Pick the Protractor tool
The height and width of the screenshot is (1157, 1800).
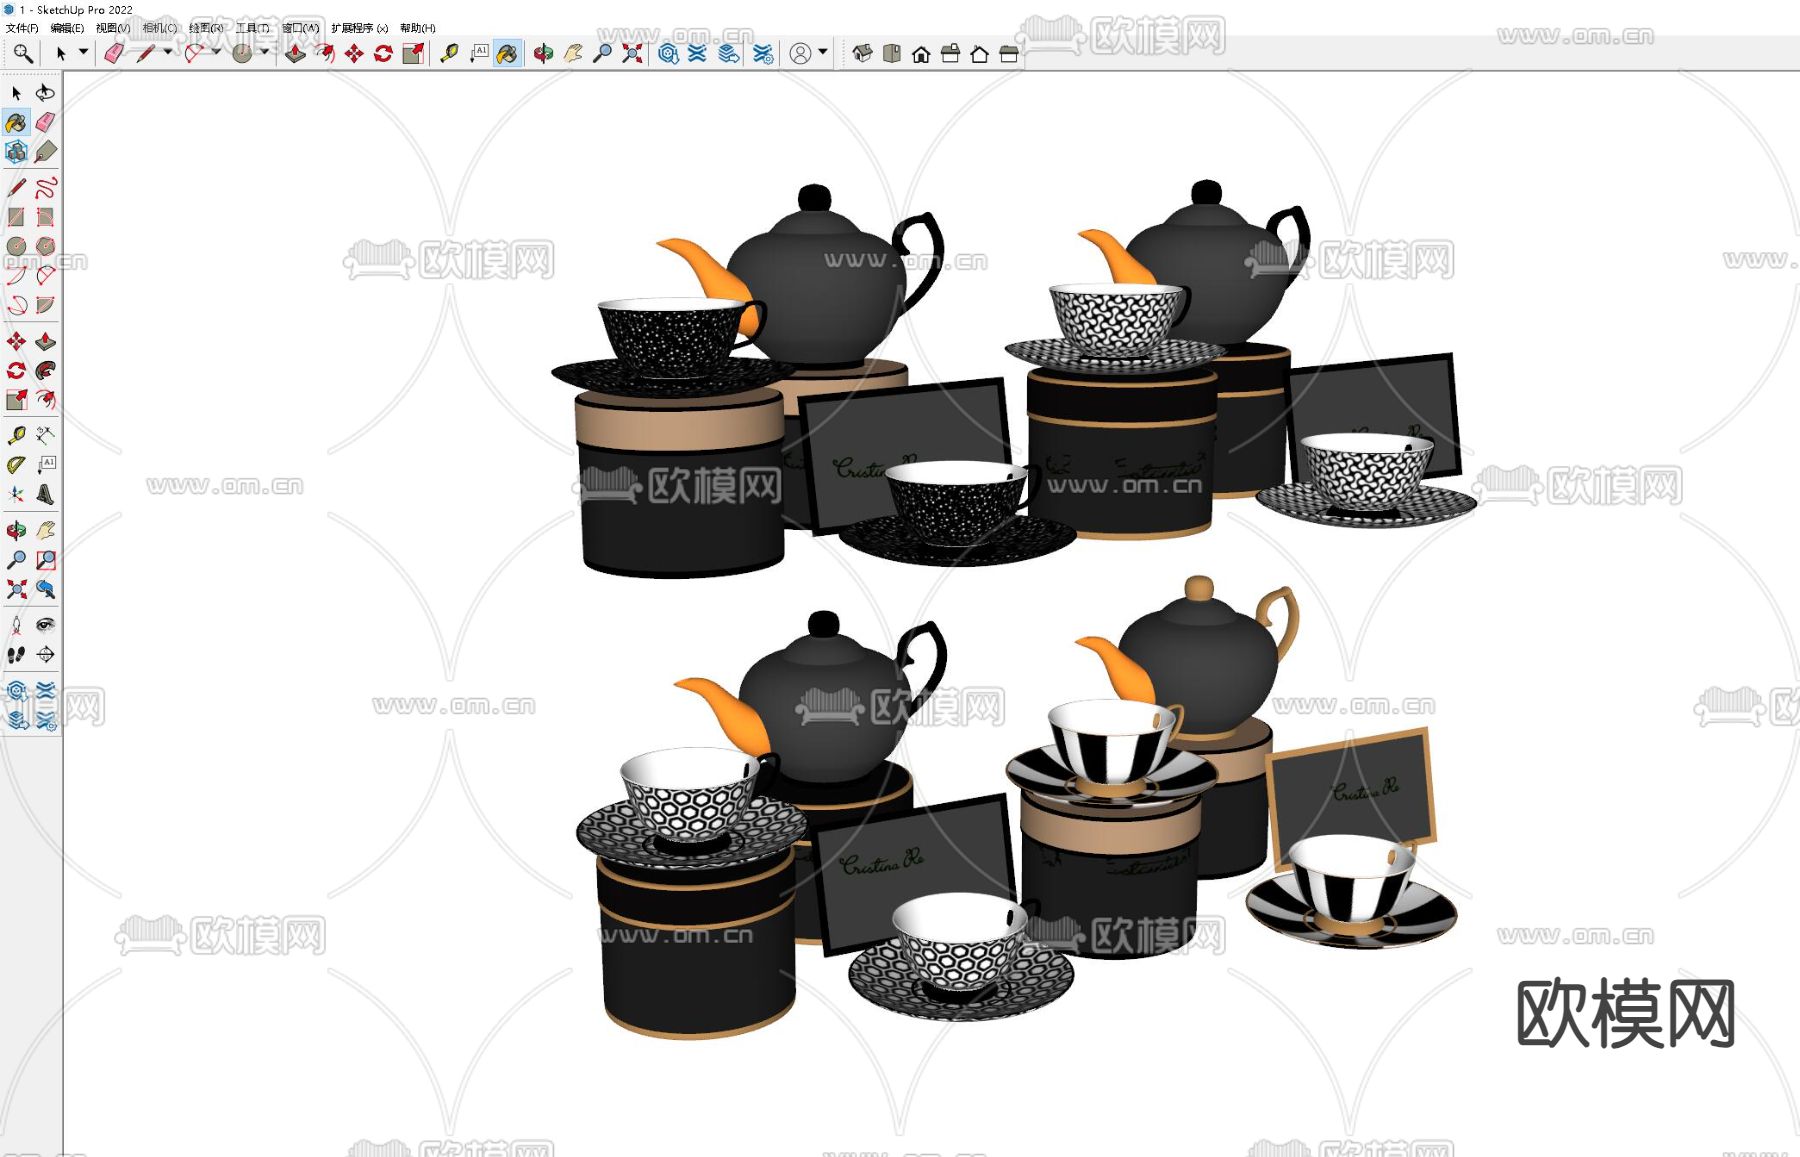pos(16,465)
